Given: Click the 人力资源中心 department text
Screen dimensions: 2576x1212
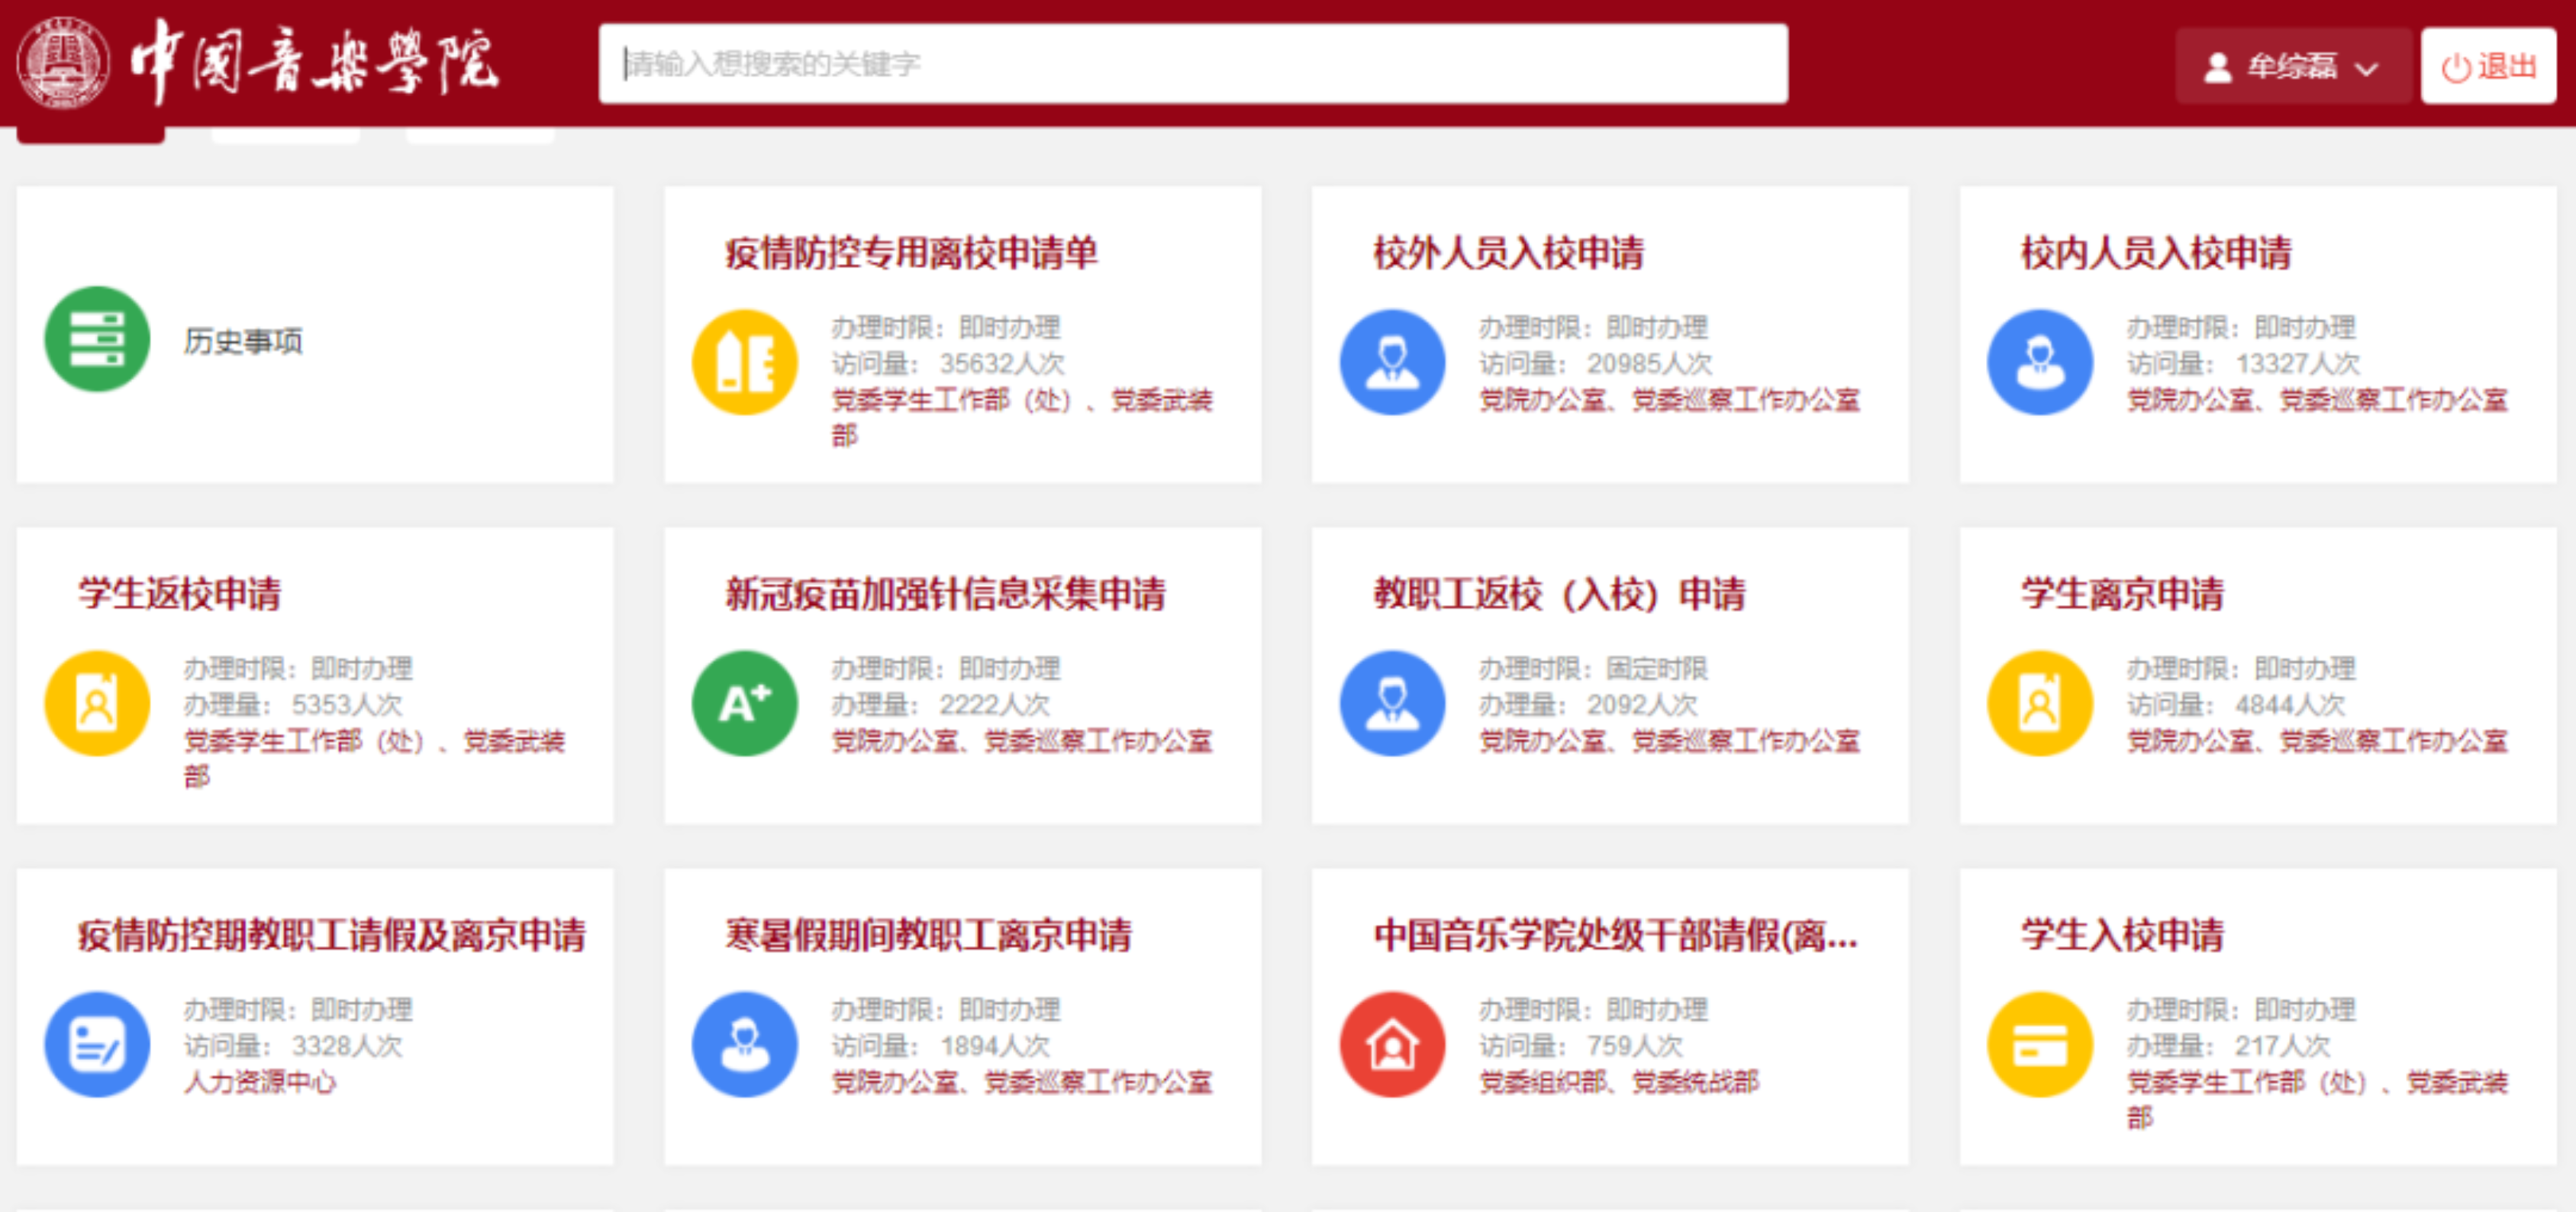Looking at the screenshot, I should pyautogui.click(x=260, y=1082).
